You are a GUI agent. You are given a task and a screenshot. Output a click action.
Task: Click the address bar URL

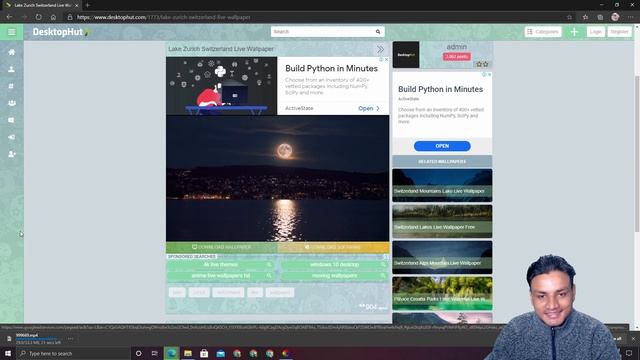point(163,17)
